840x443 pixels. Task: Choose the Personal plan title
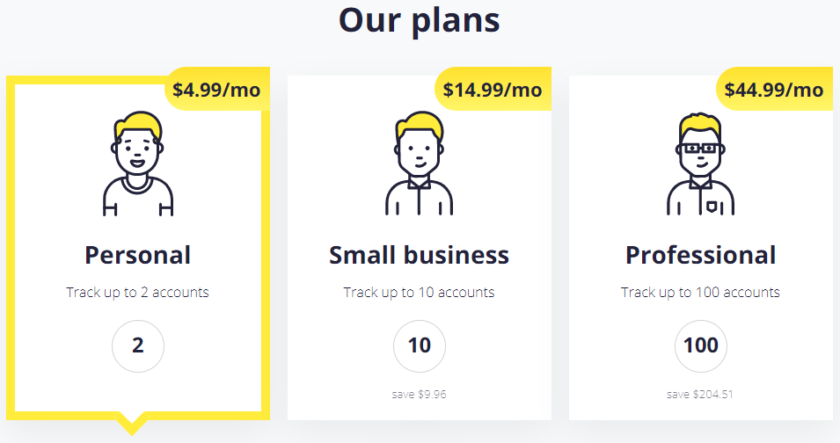(x=138, y=255)
